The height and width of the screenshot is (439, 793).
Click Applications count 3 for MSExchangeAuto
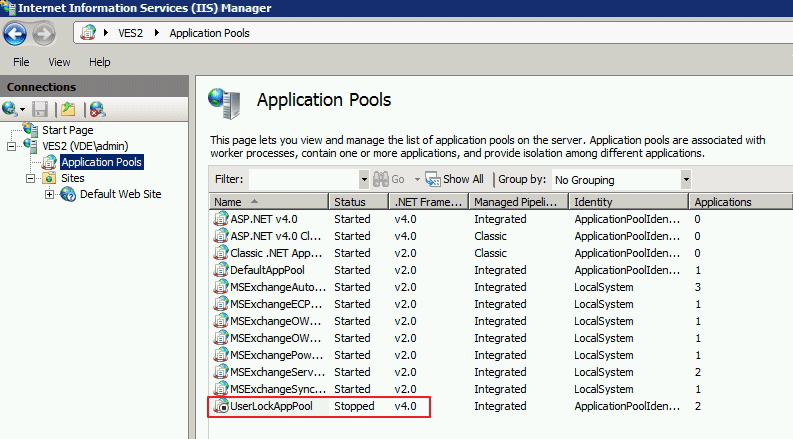(698, 287)
